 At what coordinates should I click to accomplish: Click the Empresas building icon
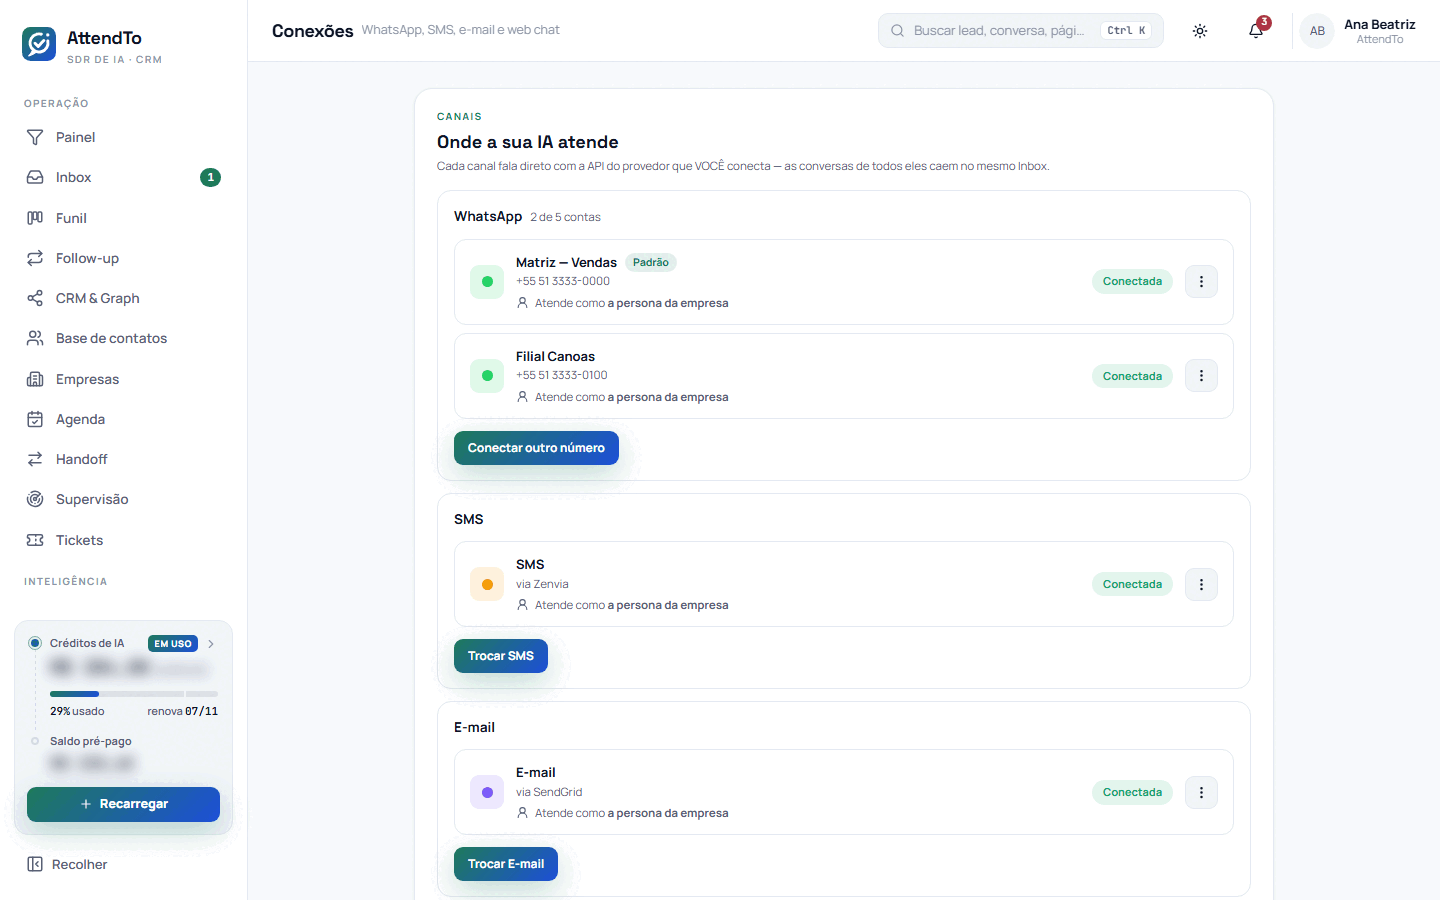tap(35, 379)
